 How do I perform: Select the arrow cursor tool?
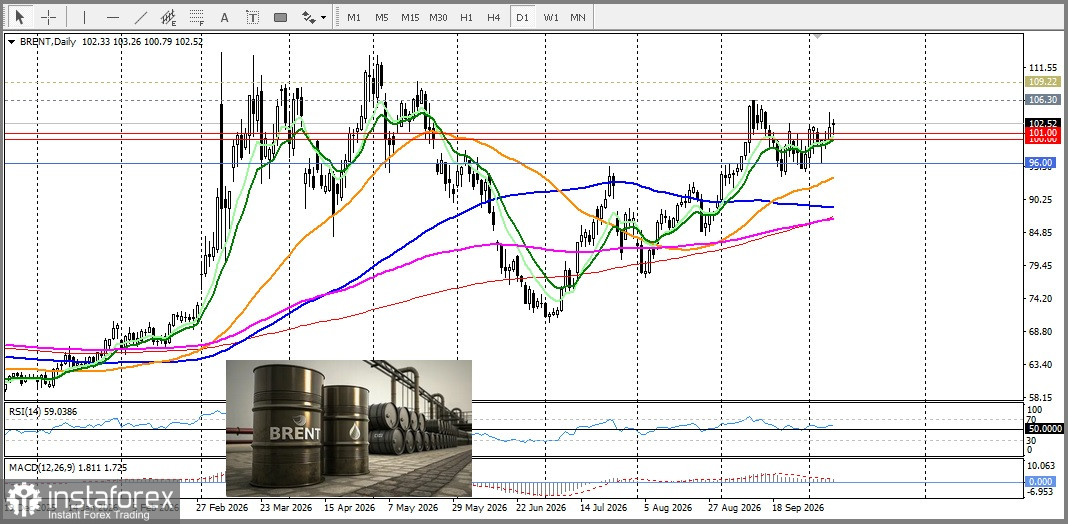coord(19,16)
